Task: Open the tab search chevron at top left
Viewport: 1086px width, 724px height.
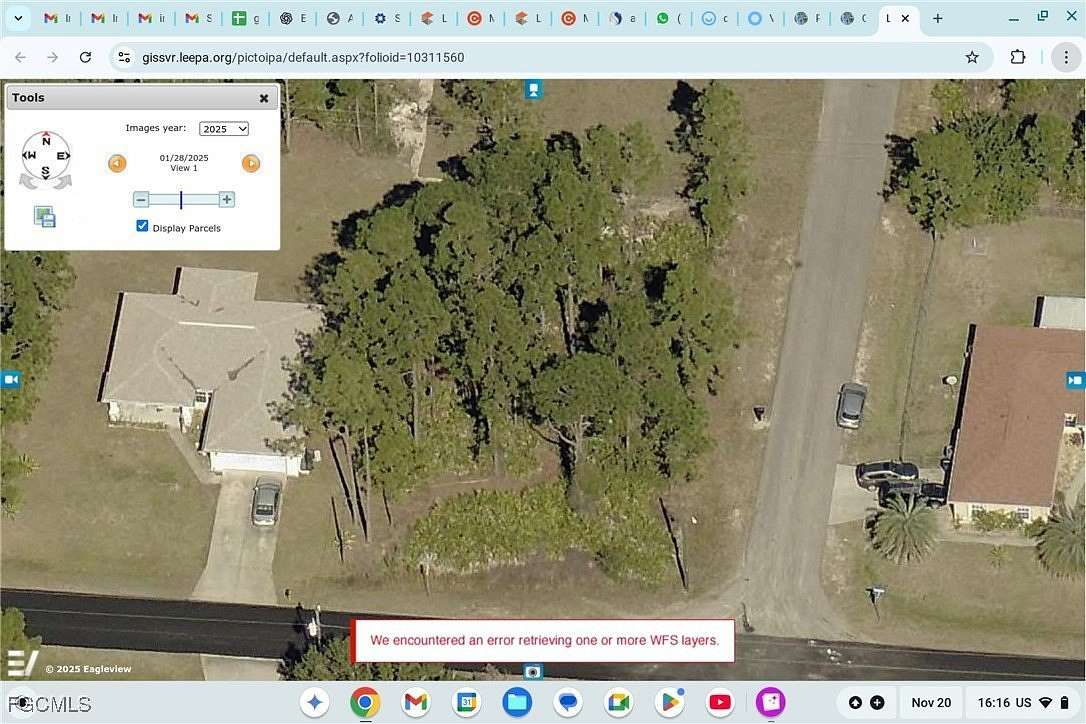Action: tap(17, 16)
